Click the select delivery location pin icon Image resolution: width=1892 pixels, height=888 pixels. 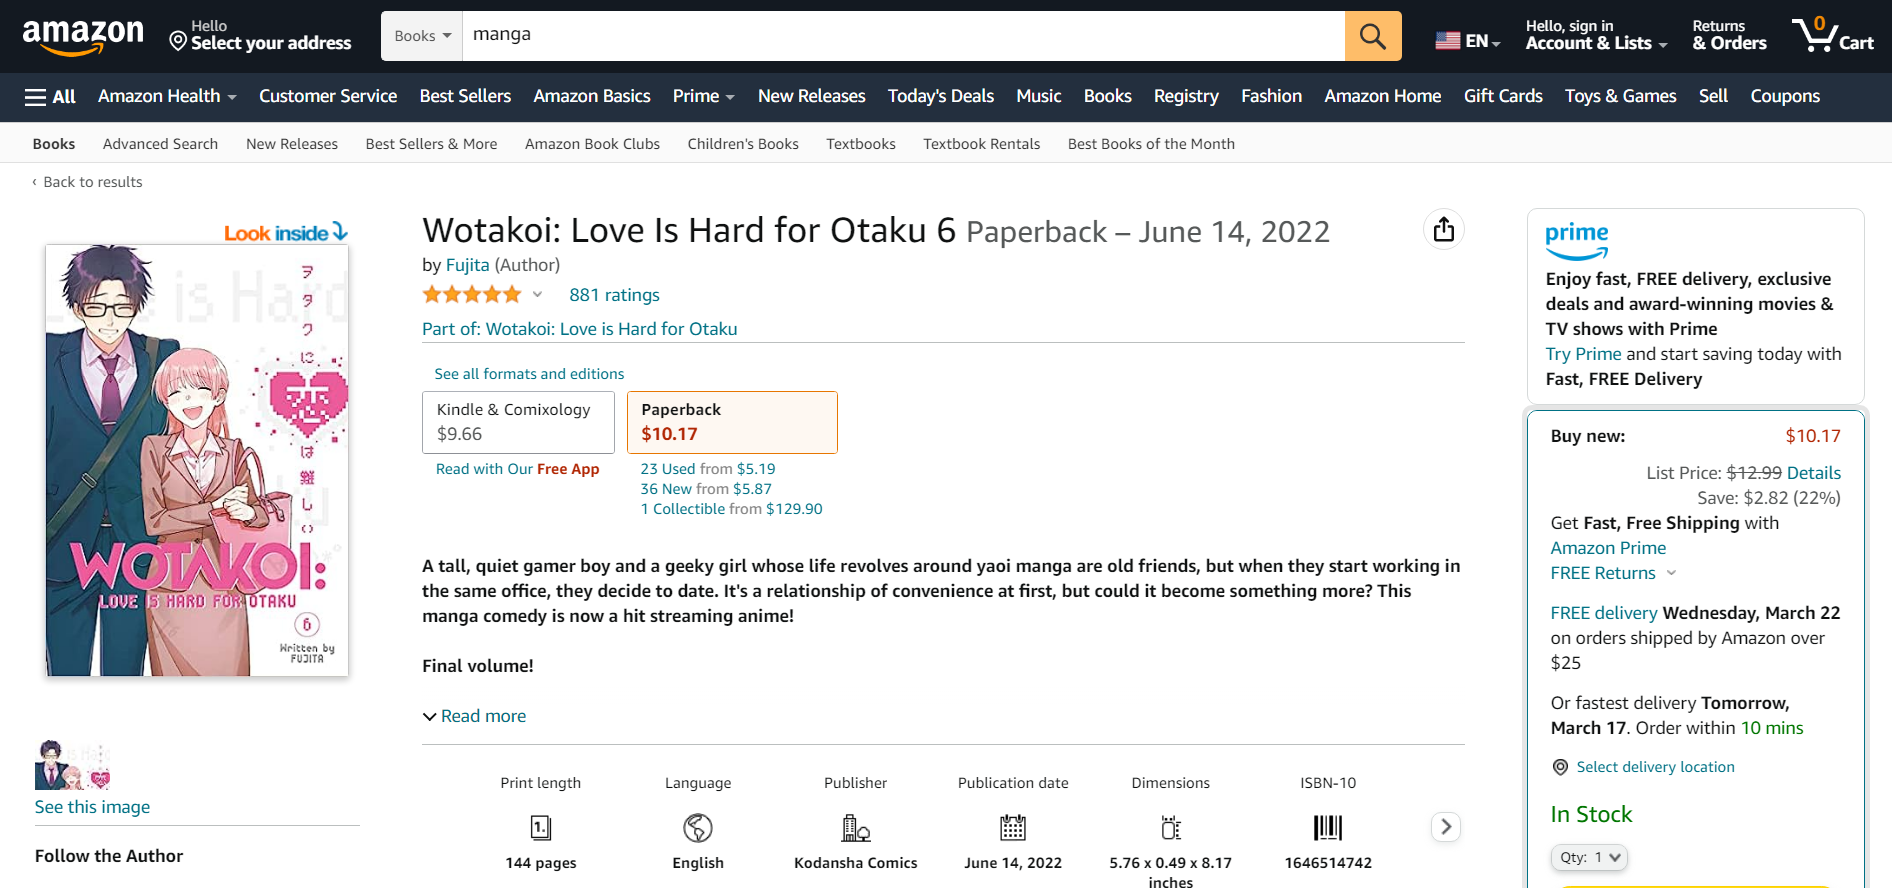pyautogui.click(x=1560, y=767)
